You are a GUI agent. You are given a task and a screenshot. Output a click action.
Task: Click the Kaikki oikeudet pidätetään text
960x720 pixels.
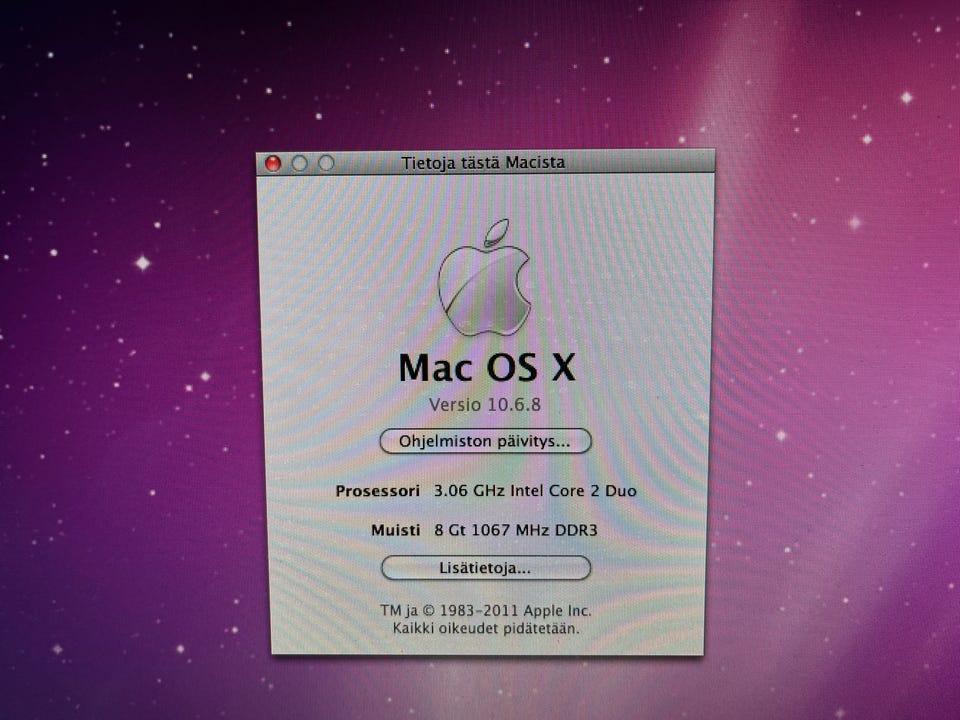[x=486, y=628]
